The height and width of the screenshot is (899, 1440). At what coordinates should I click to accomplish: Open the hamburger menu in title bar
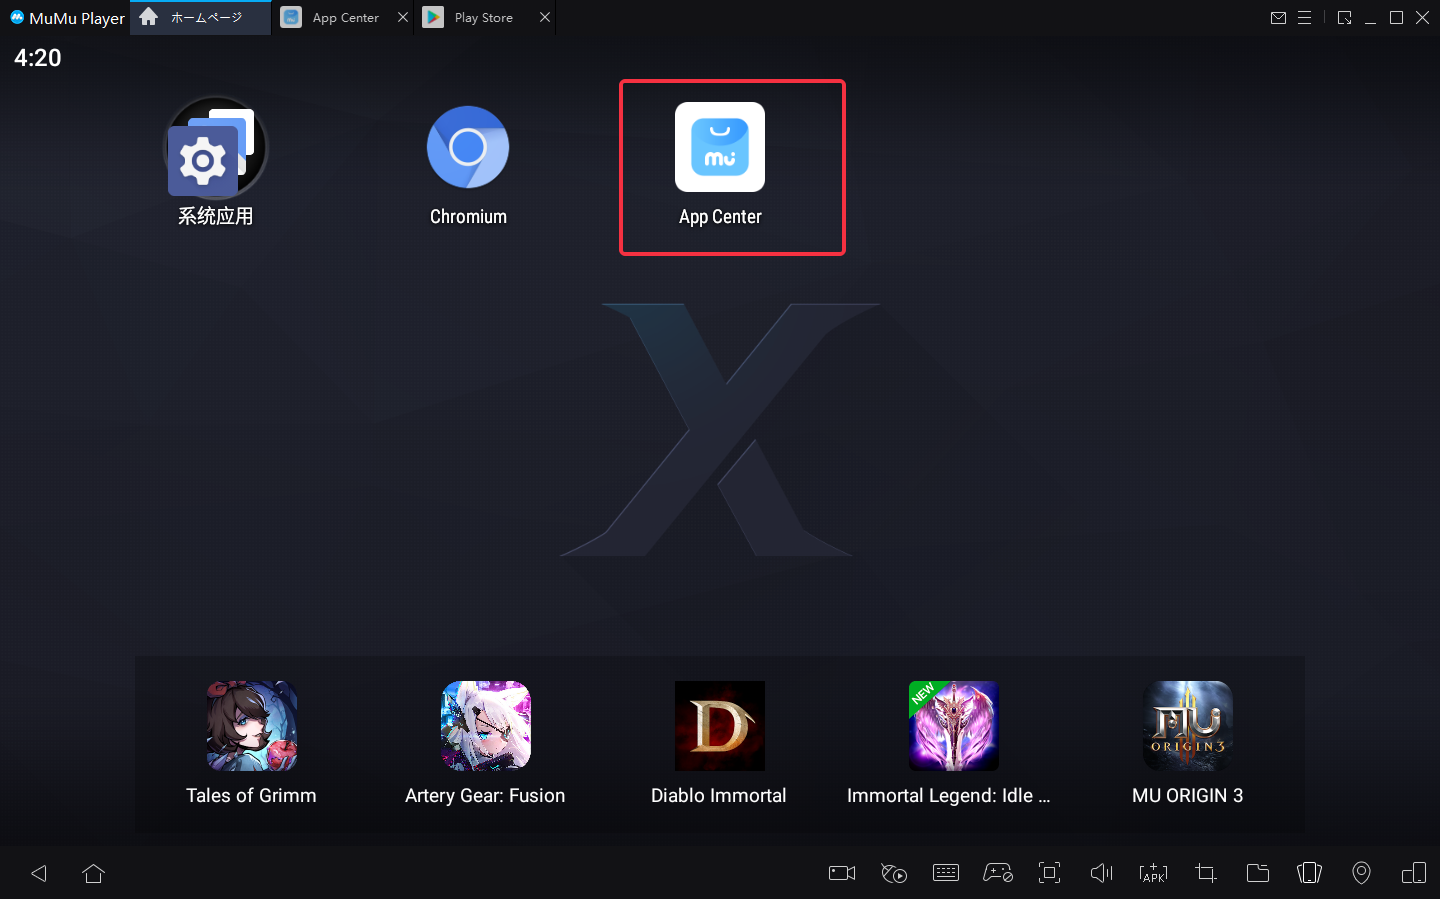point(1305,18)
